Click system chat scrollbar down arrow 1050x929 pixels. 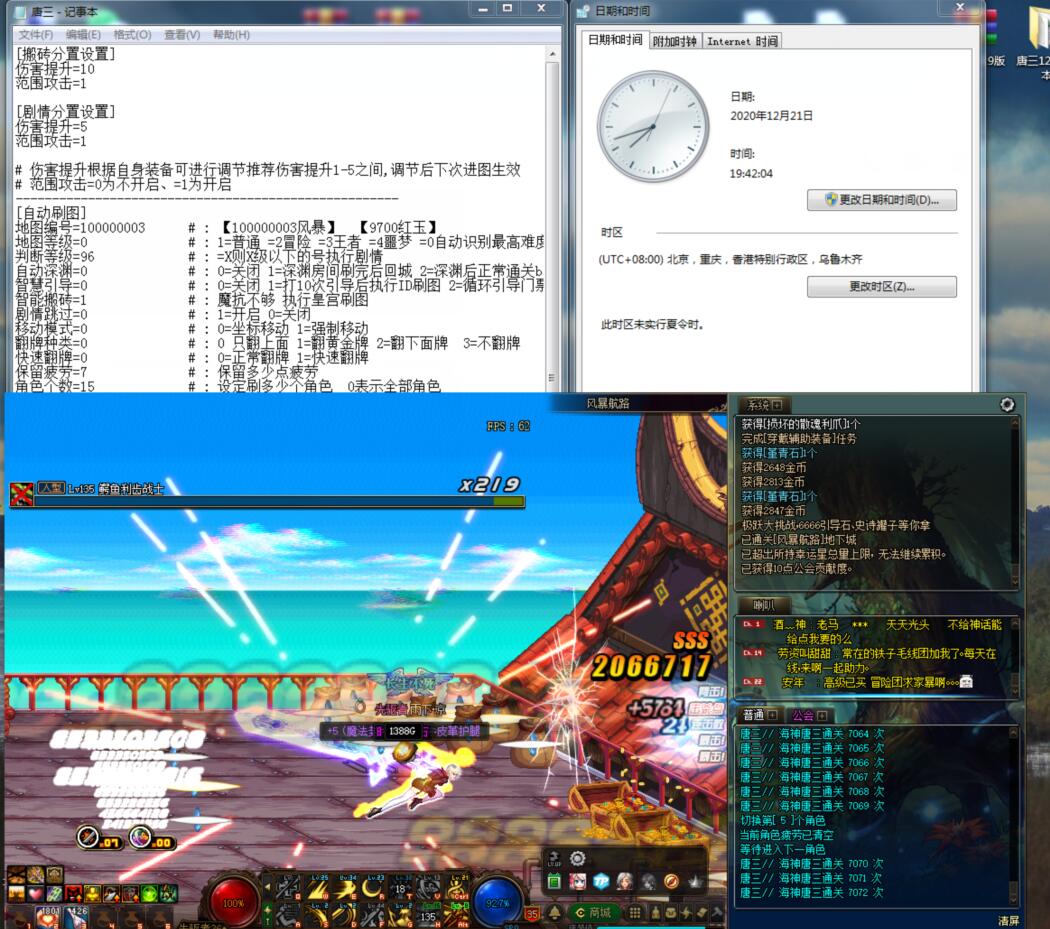click(1015, 580)
